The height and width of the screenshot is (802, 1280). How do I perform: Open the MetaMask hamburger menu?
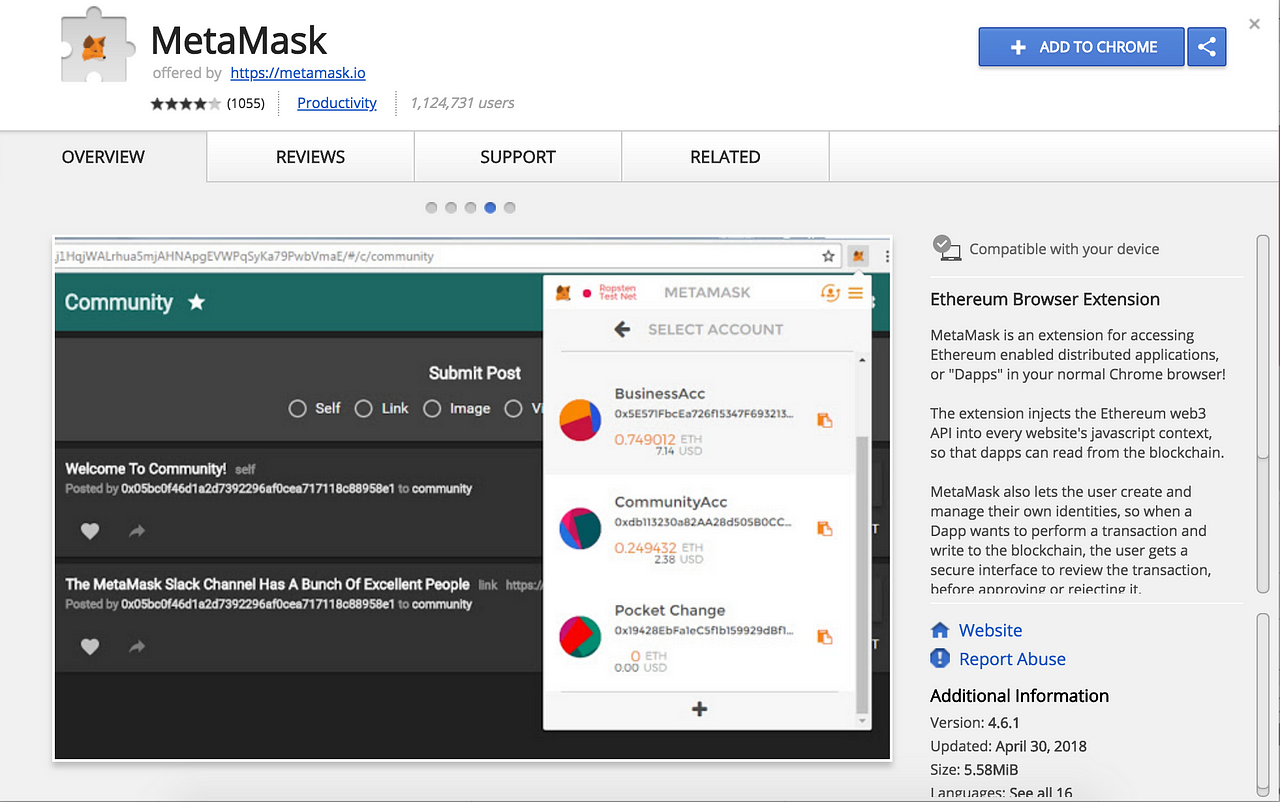tap(855, 292)
